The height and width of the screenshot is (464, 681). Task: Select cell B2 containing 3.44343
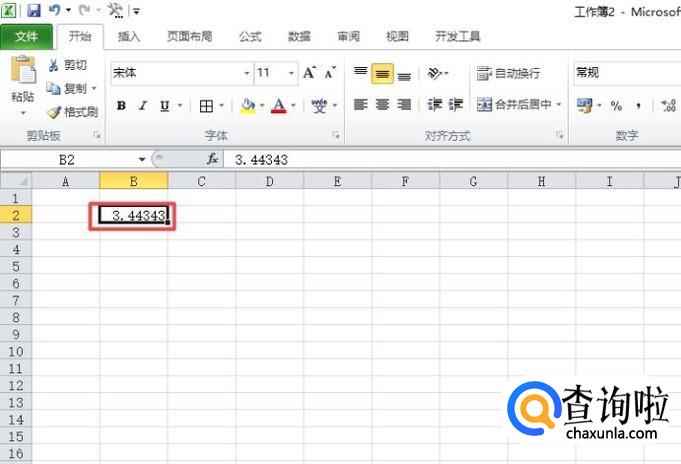[x=134, y=215]
